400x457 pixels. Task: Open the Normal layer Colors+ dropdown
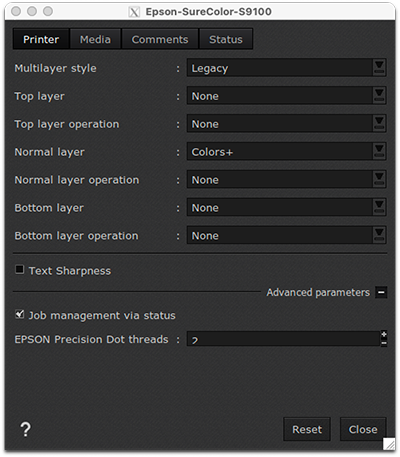(286, 152)
